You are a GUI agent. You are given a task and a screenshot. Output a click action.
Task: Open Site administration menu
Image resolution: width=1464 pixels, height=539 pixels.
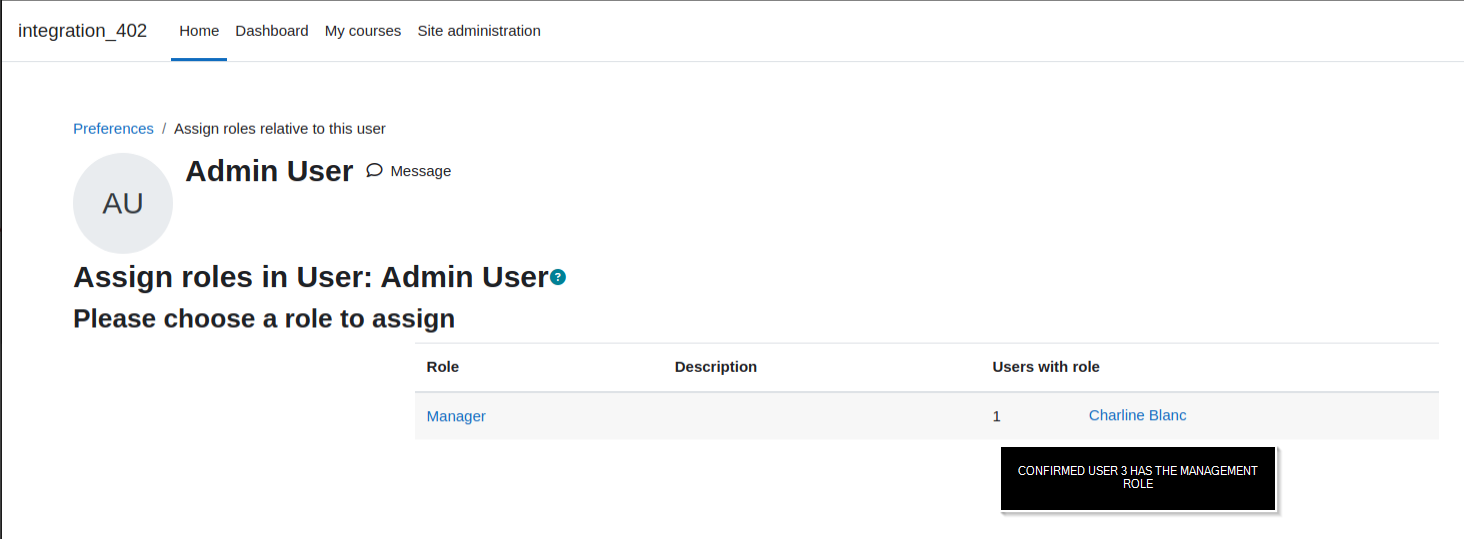(x=479, y=31)
